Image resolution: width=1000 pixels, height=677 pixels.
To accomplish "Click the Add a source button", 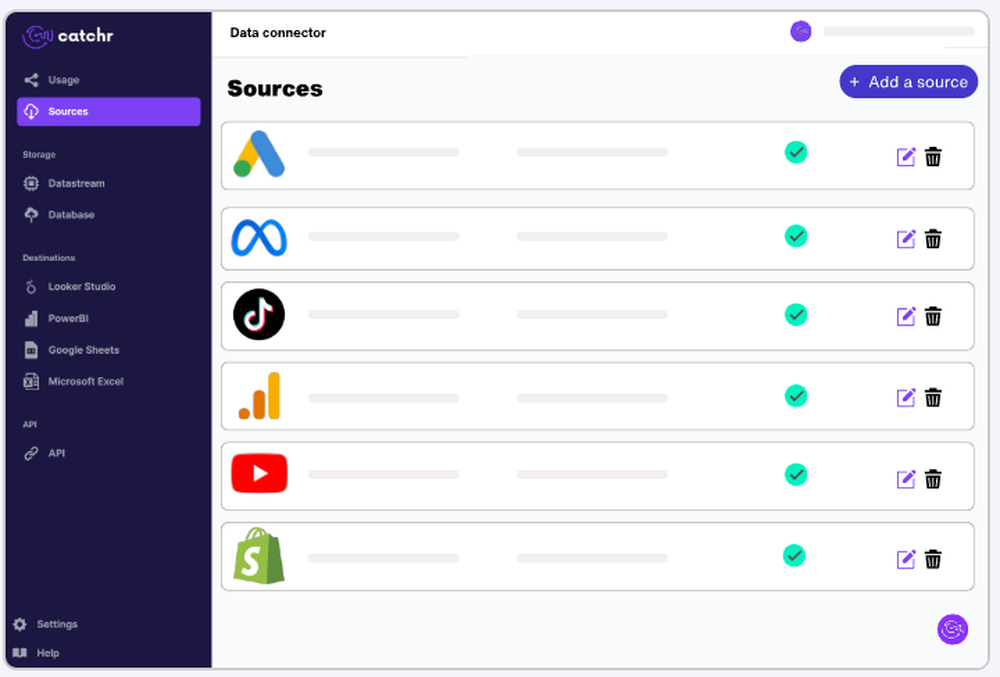I will 908,82.
